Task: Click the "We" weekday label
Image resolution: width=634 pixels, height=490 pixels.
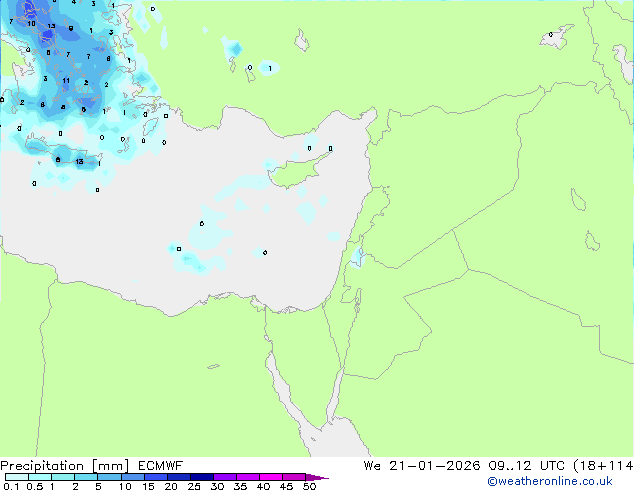Action: 372,466
